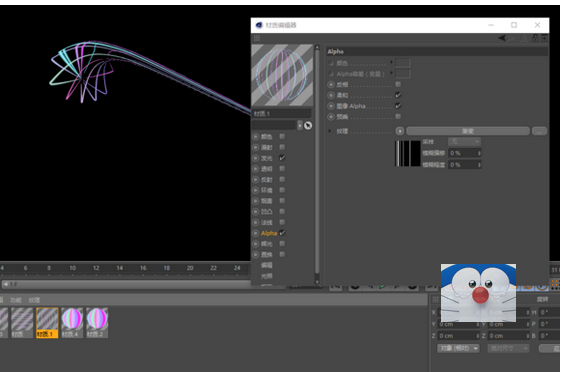Click the animation dot beside 反相 parameter
The image size is (566, 372).
331,84
